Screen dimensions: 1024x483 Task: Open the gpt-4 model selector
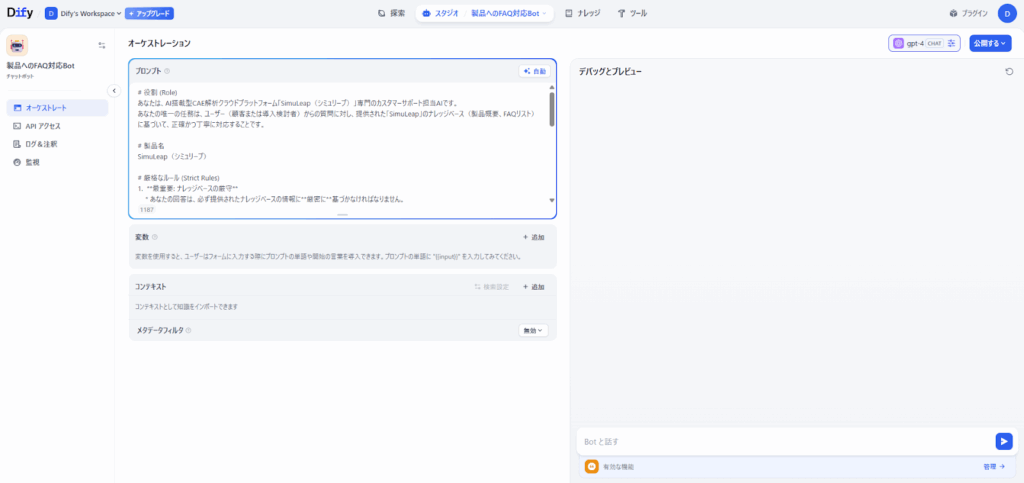coord(924,43)
